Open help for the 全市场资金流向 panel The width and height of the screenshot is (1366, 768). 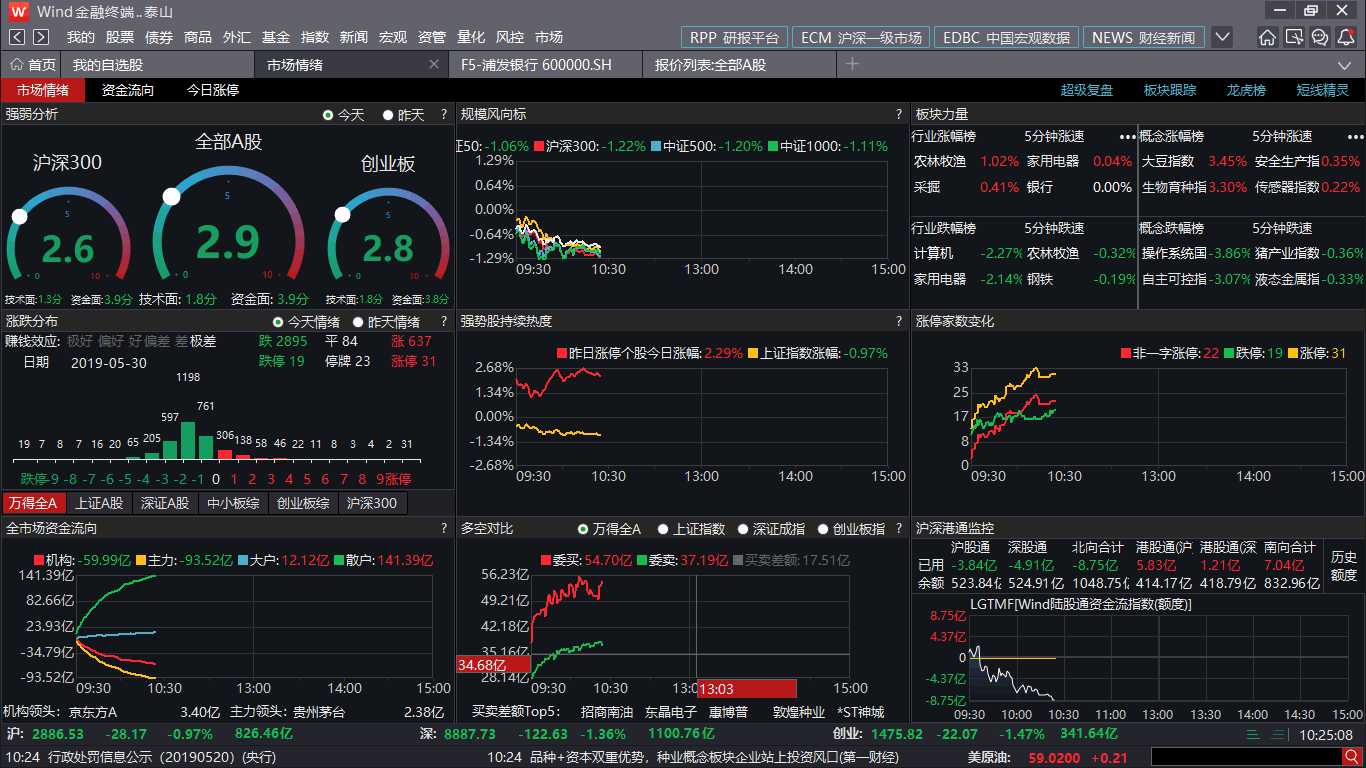coord(444,528)
